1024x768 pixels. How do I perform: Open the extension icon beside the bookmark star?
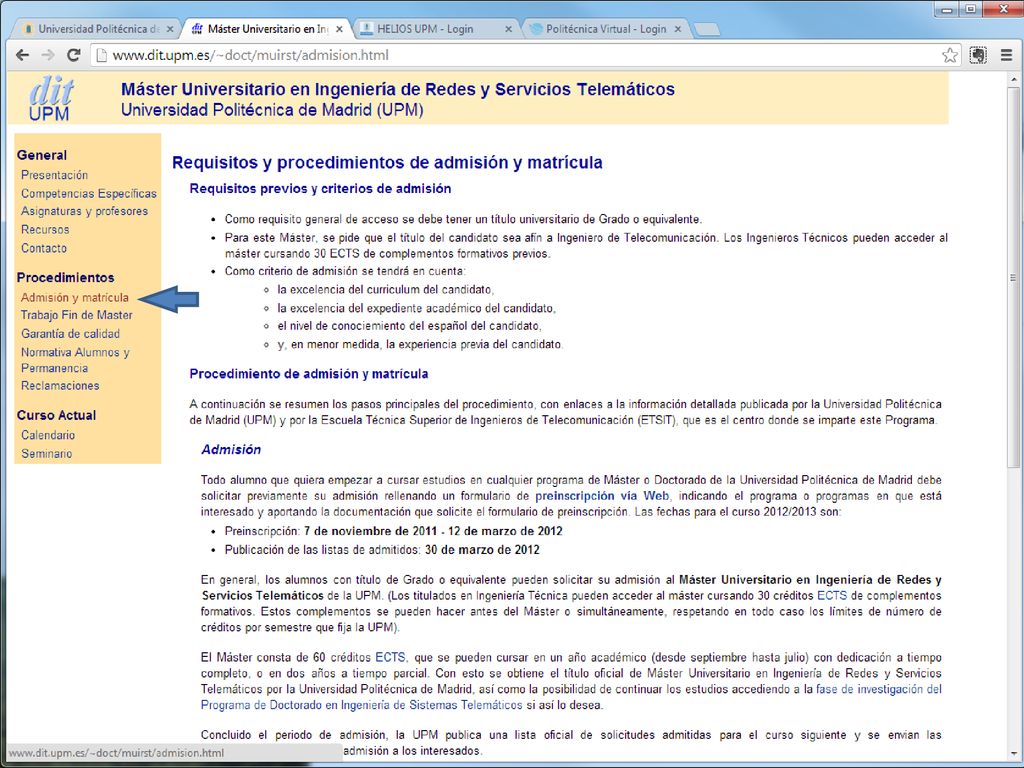tap(978, 56)
